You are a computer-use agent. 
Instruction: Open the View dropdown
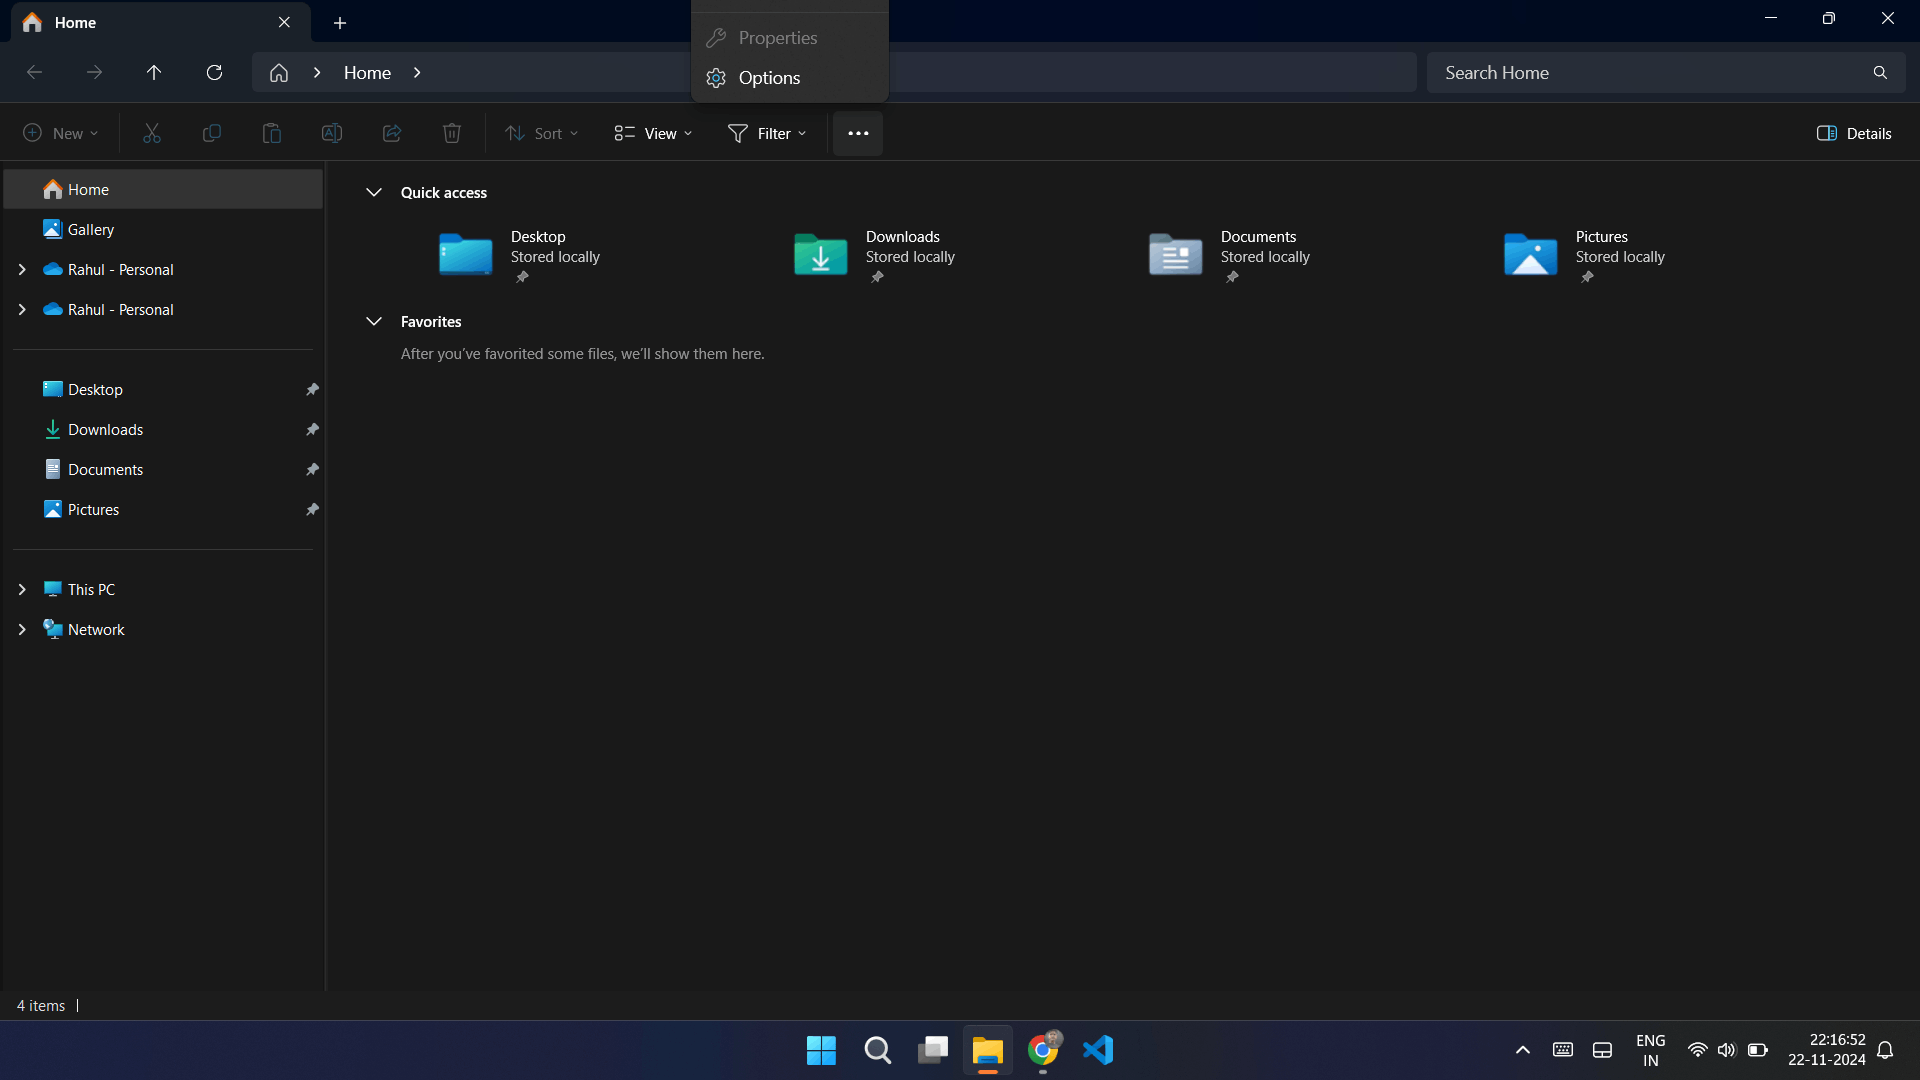(x=653, y=133)
